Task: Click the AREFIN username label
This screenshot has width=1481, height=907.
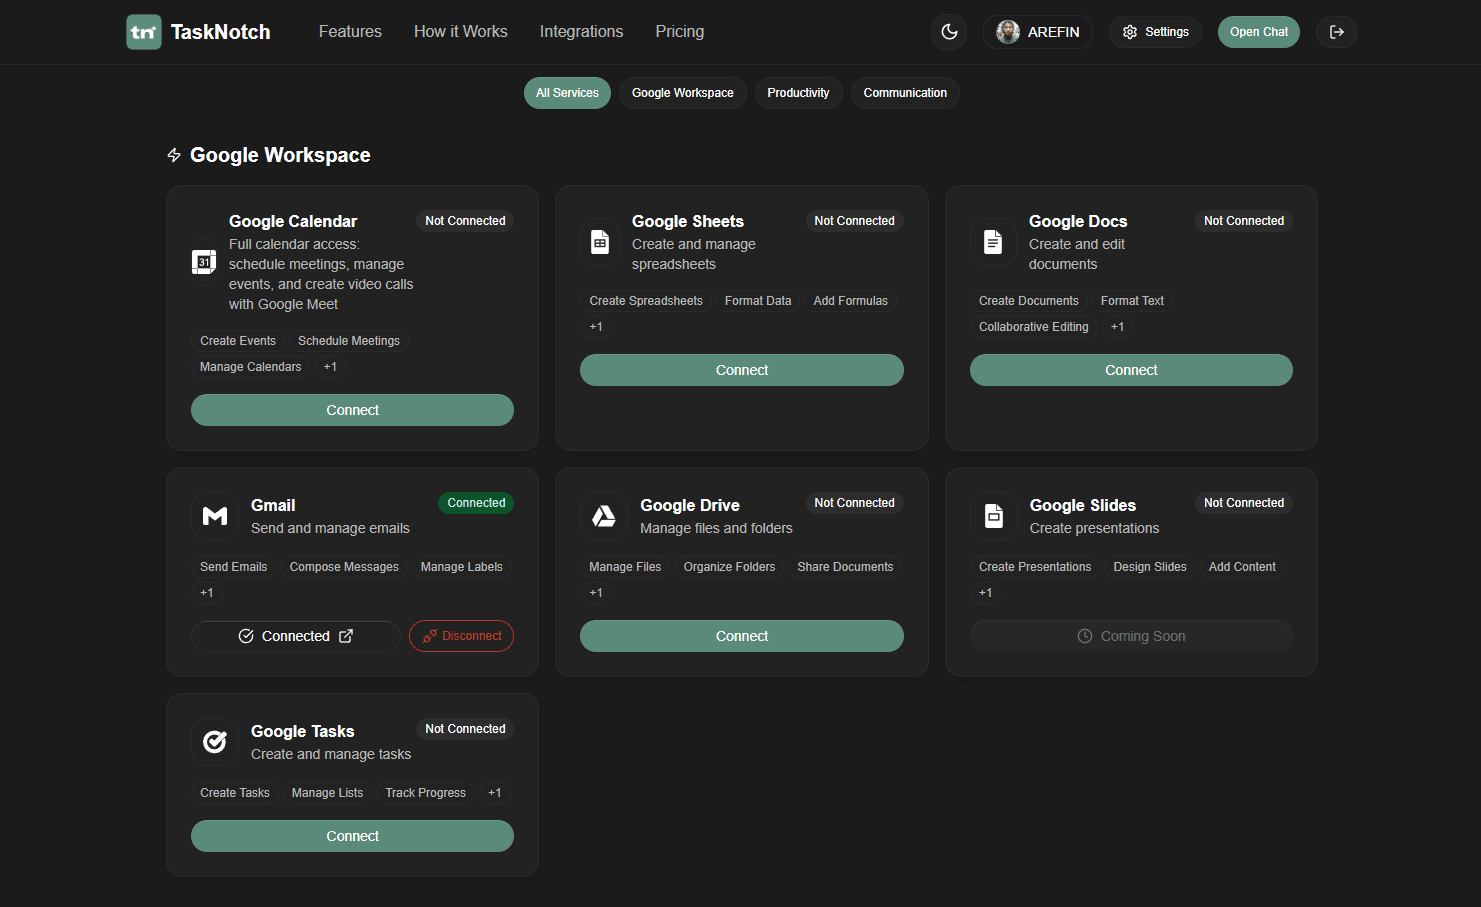Action: tap(1054, 32)
